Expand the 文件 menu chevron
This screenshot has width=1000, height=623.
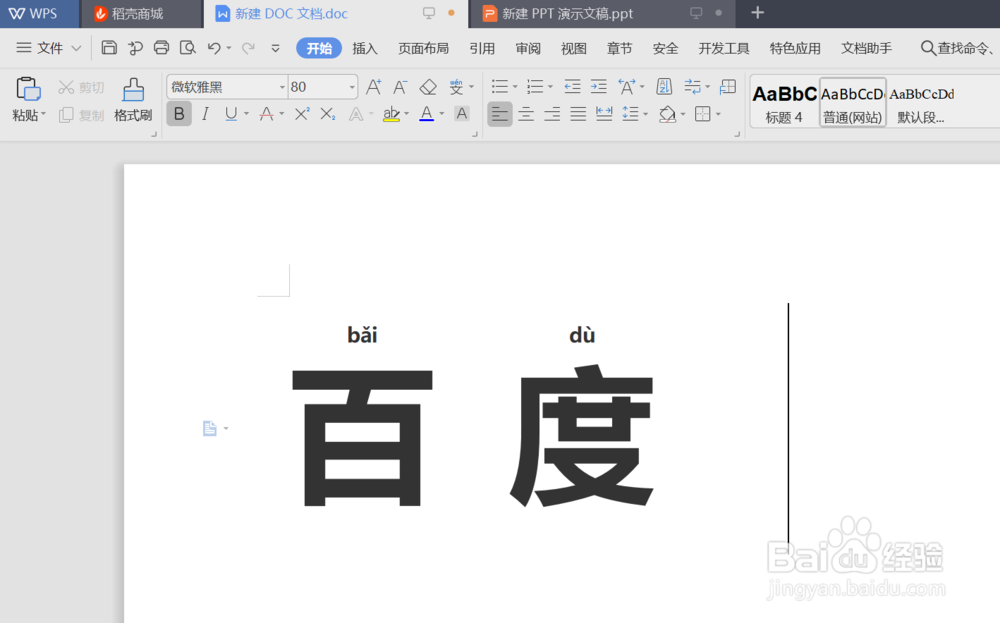[76, 48]
